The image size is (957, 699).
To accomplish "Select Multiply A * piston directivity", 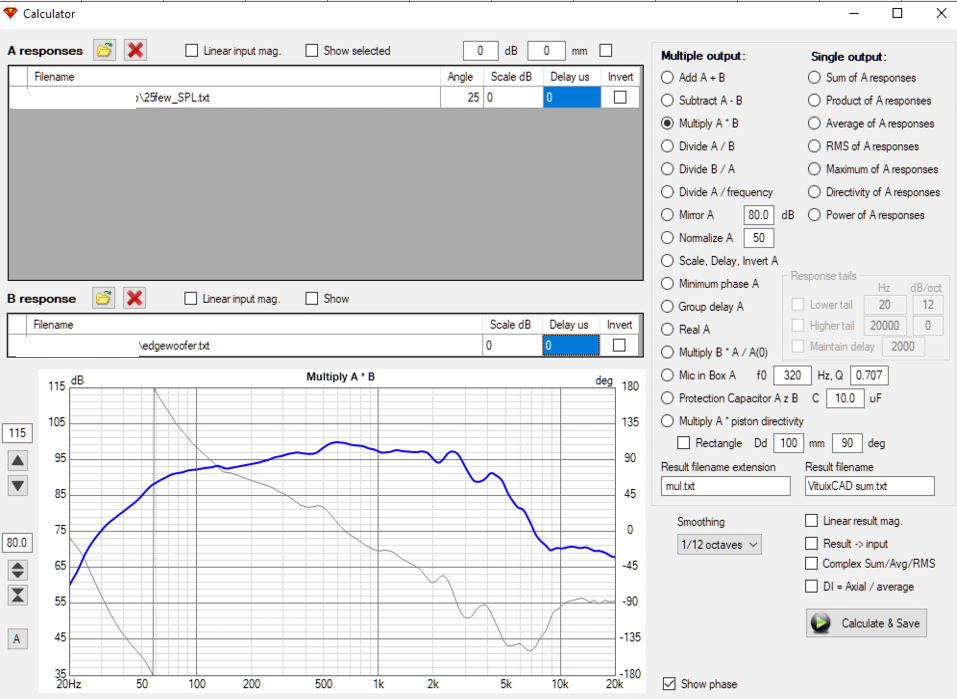I will click(668, 421).
